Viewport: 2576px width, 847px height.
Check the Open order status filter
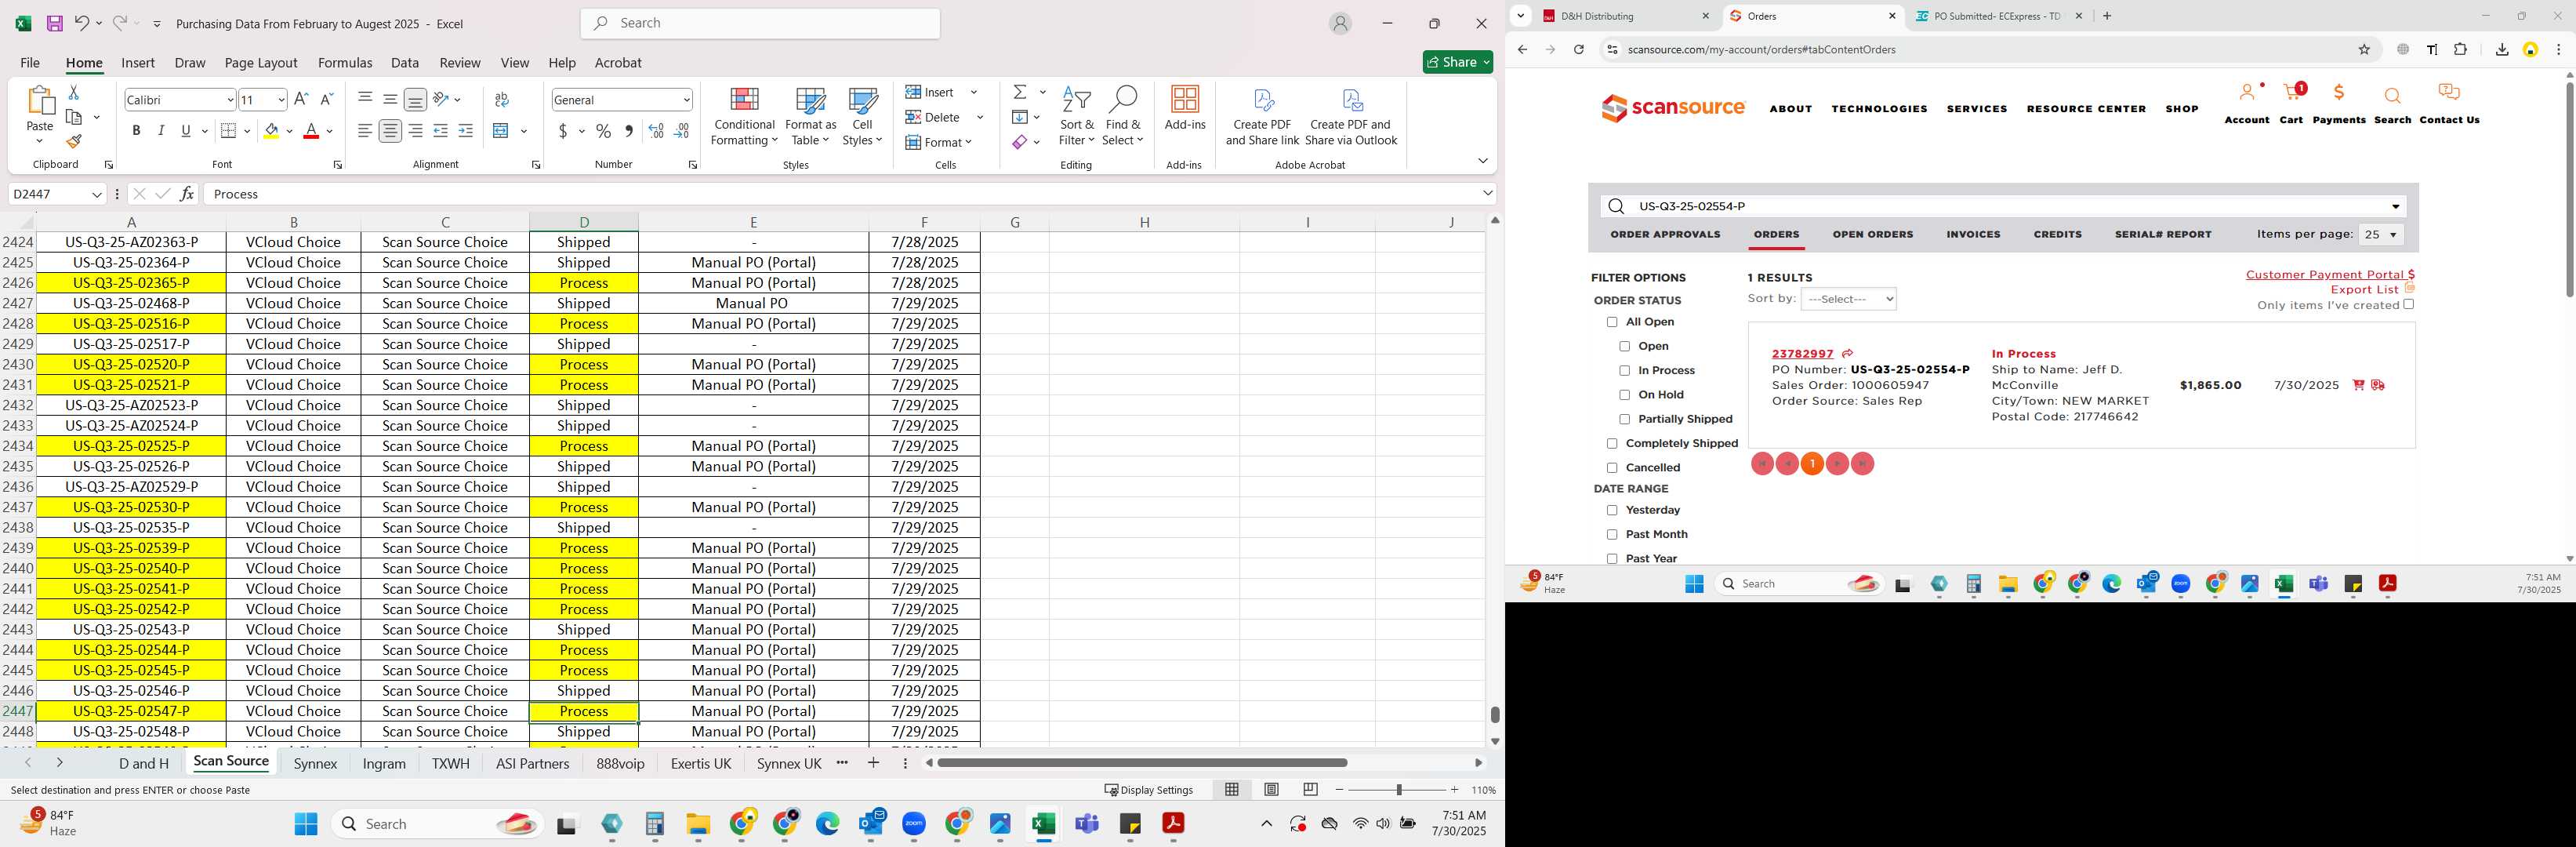1624,346
